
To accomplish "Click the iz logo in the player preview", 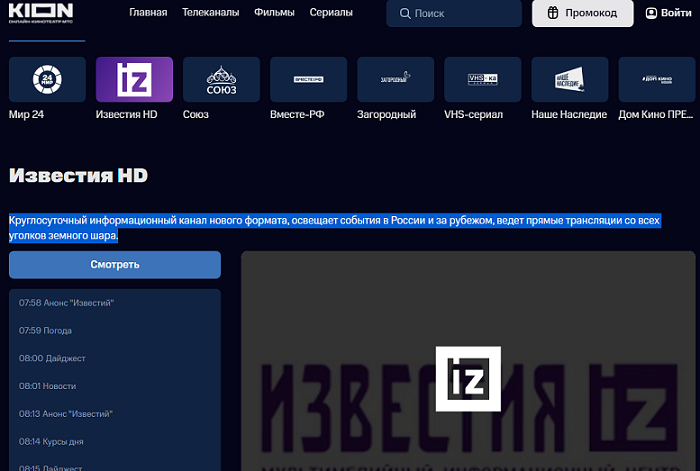I will click(468, 379).
